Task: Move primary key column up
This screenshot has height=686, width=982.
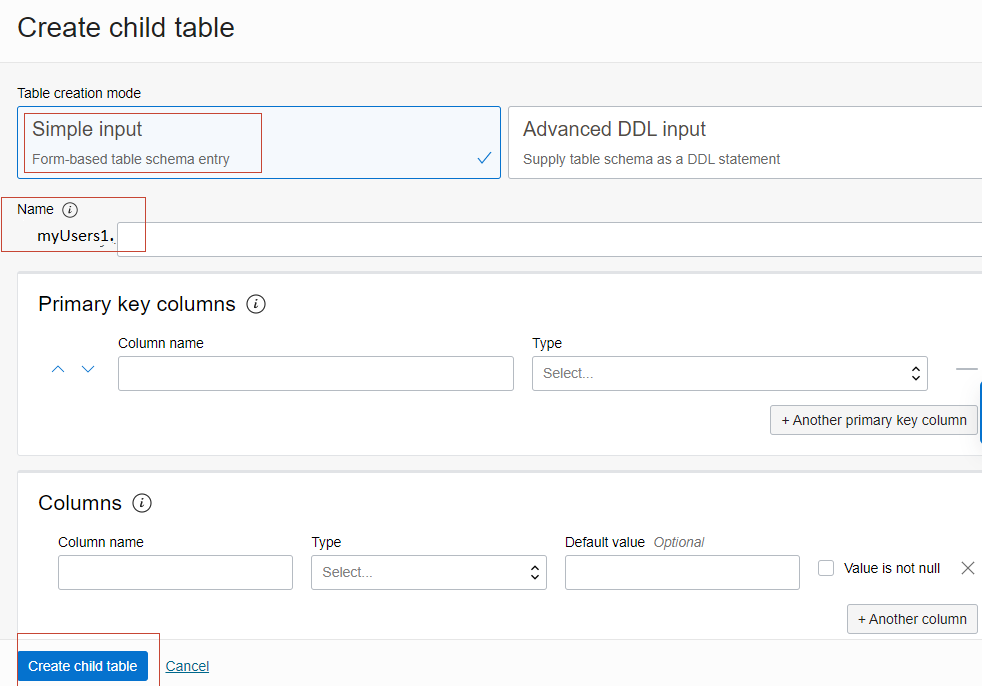Action: 58,370
